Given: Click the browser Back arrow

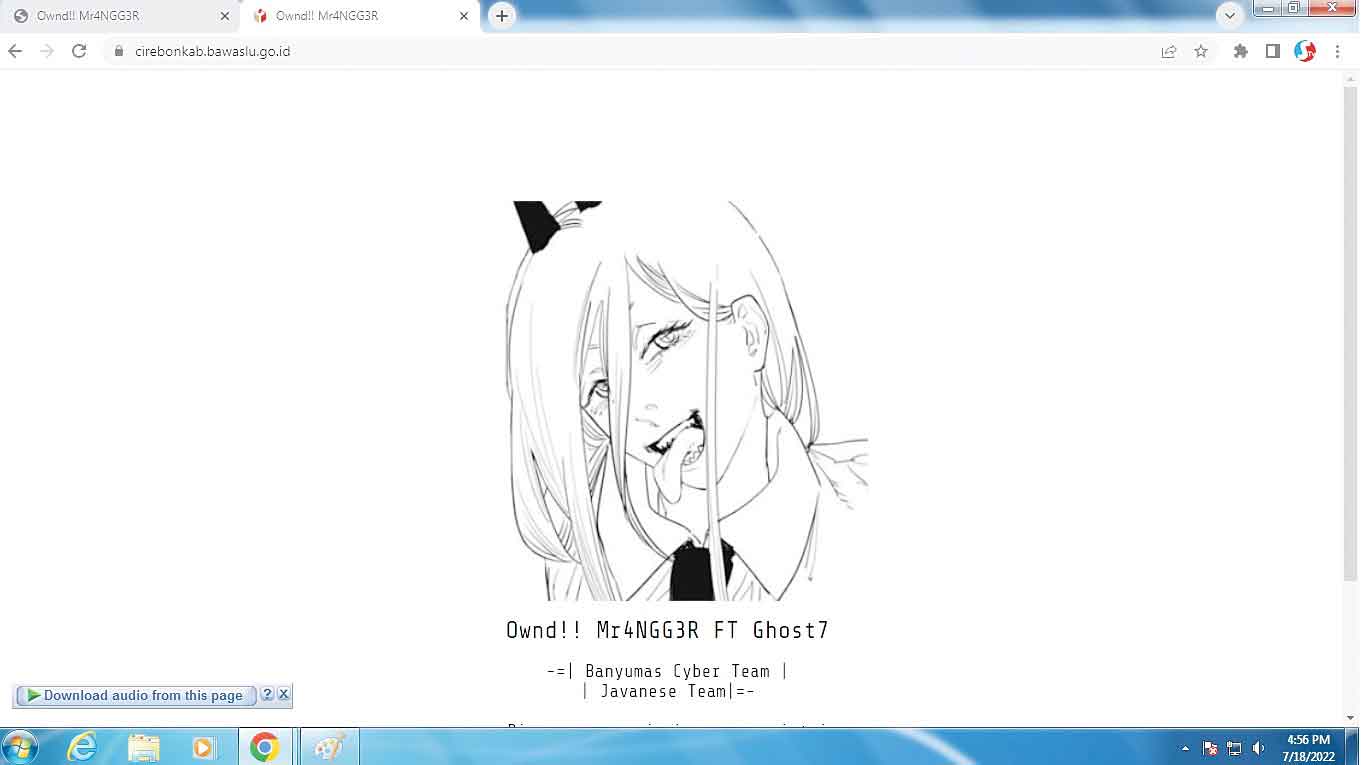Looking at the screenshot, I should coord(15,51).
